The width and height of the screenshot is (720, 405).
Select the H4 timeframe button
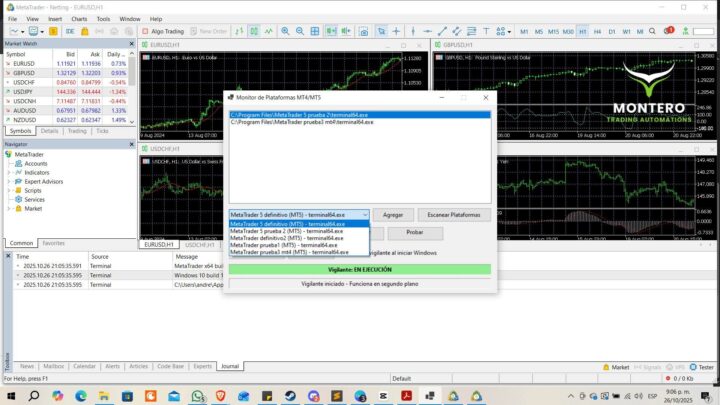pos(597,31)
